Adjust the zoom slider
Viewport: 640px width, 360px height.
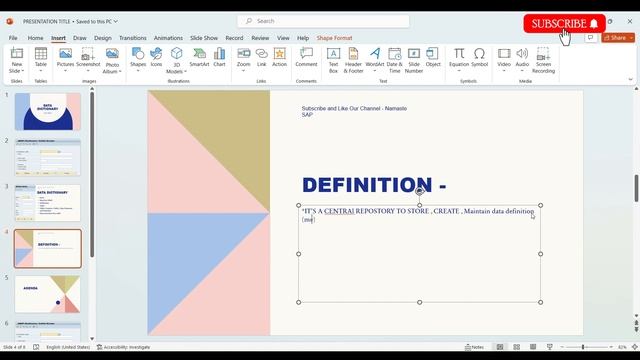tap(583, 347)
